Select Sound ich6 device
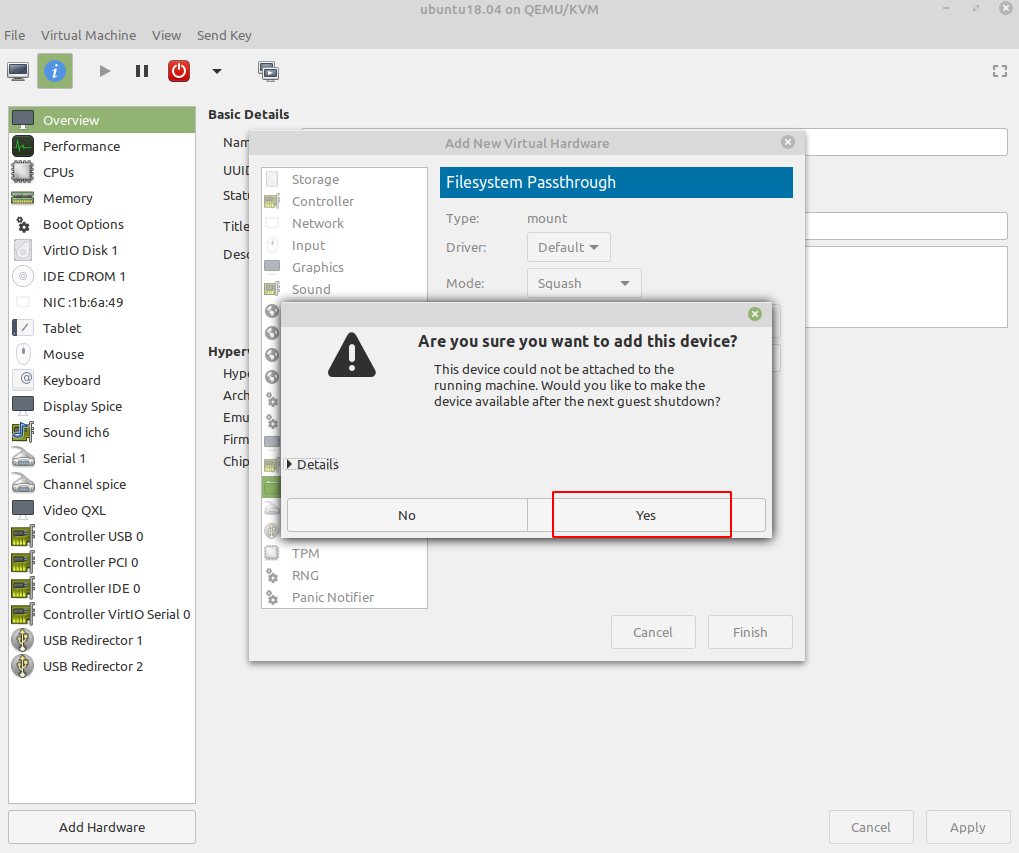1019x853 pixels. pyautogui.click(x=76, y=432)
